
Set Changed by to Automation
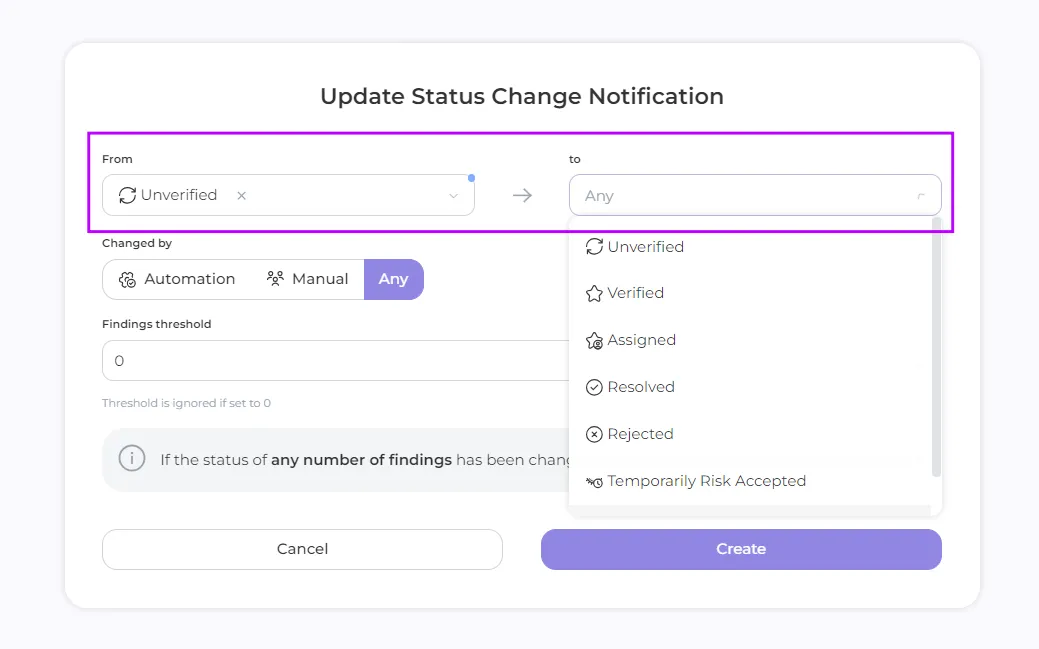pyautogui.click(x=177, y=279)
